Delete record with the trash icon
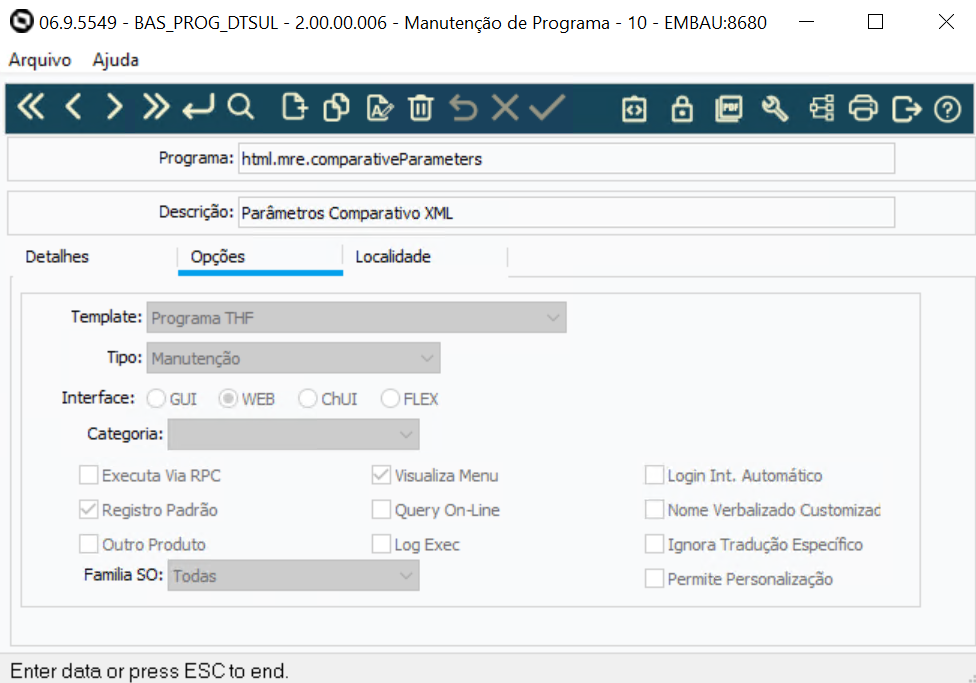Screen dimensions: 976x683 tap(421, 108)
